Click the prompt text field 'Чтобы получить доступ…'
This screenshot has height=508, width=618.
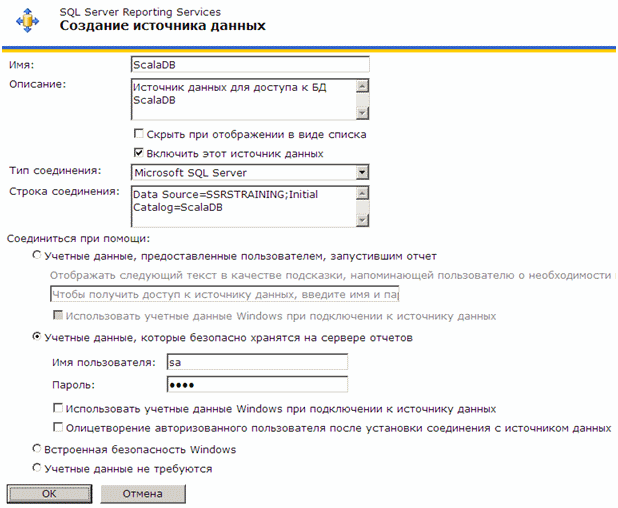225,294
